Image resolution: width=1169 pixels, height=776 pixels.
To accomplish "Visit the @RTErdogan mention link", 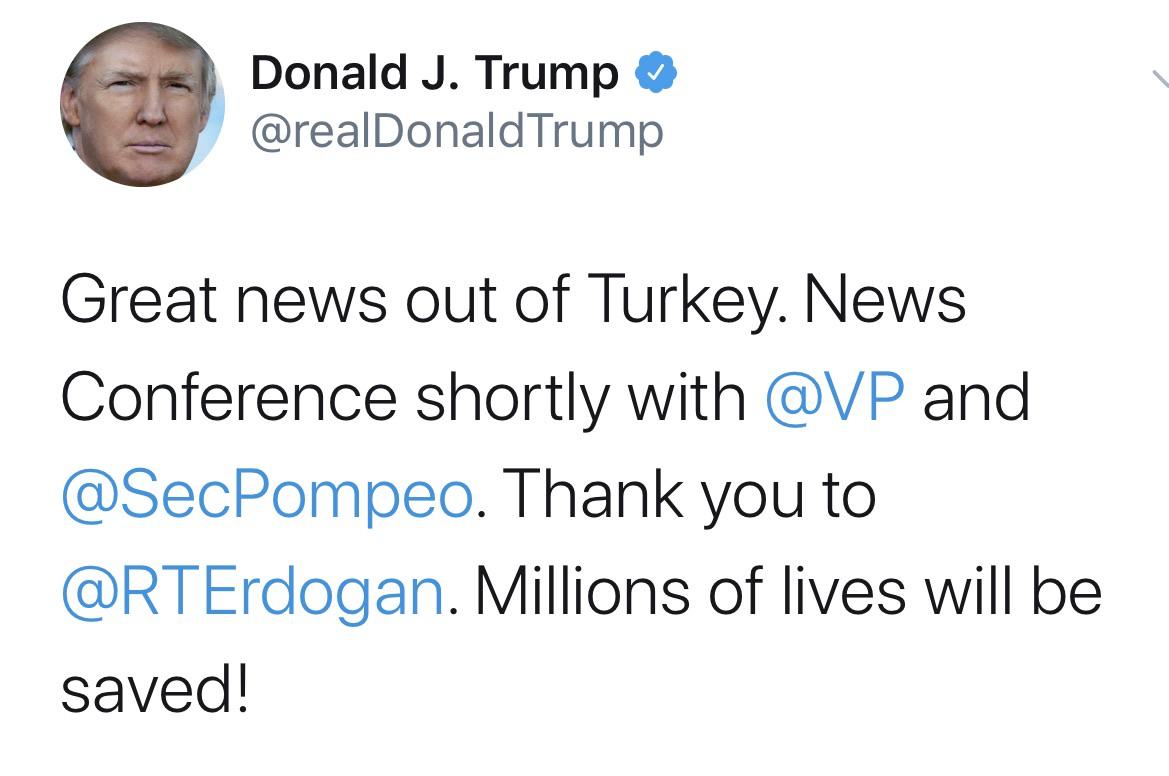I will [x=252, y=591].
